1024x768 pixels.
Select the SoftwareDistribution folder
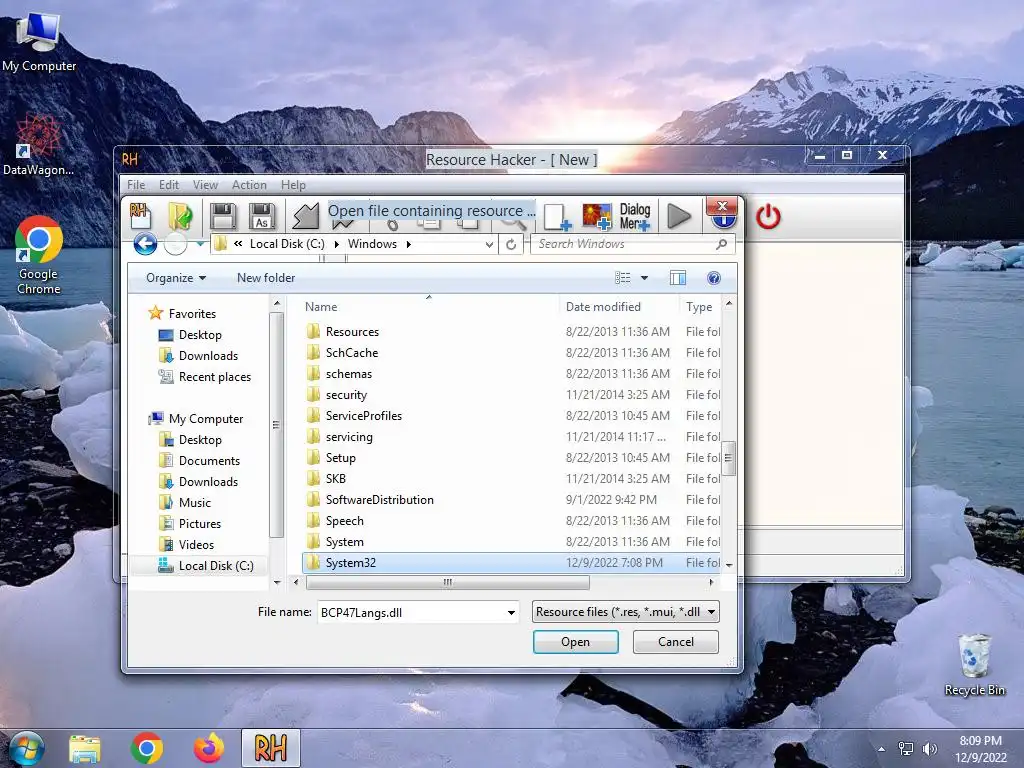(x=379, y=500)
